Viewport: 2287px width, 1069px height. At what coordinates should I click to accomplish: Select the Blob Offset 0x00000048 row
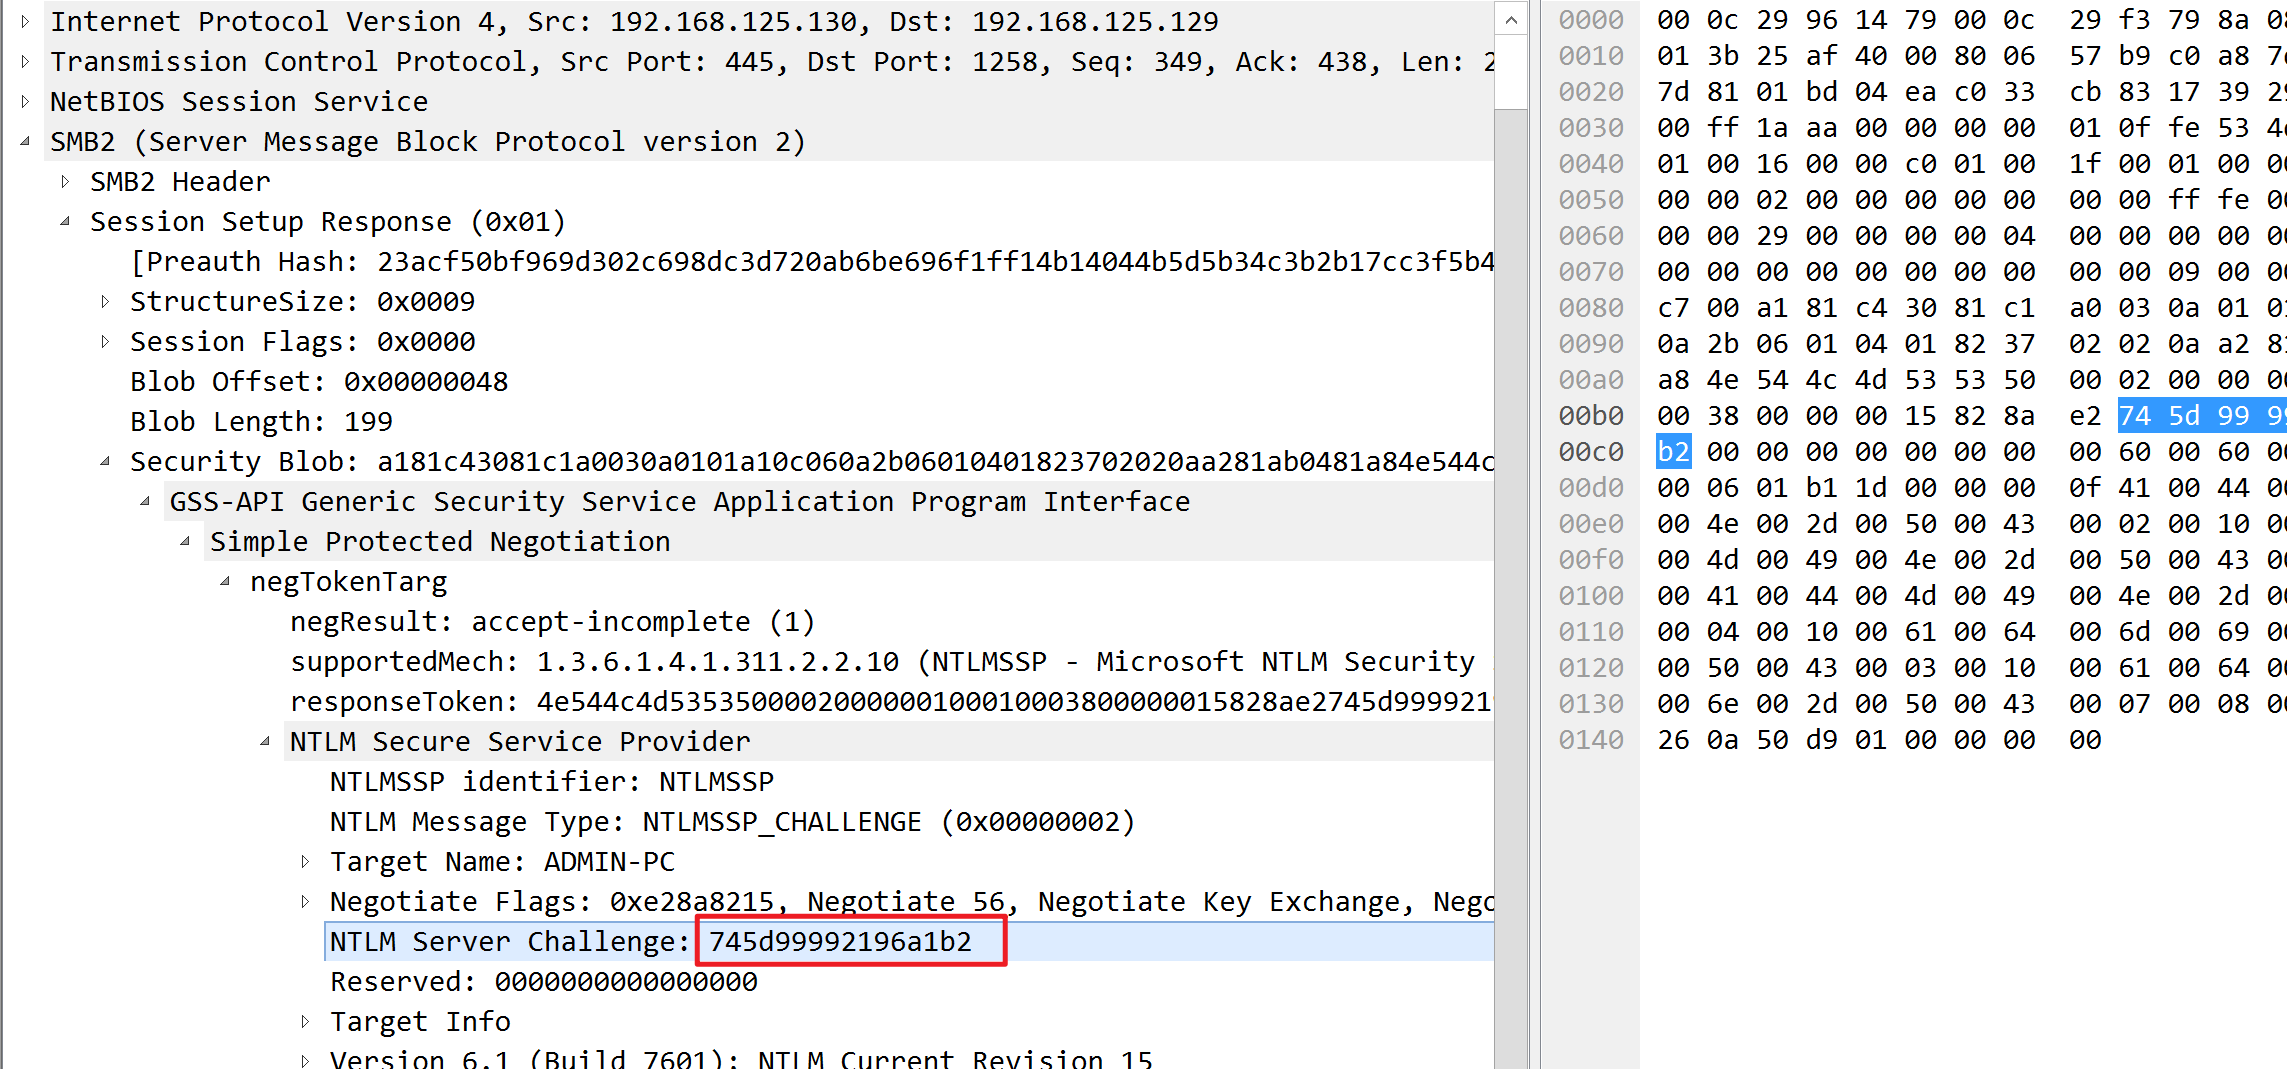pos(319,381)
